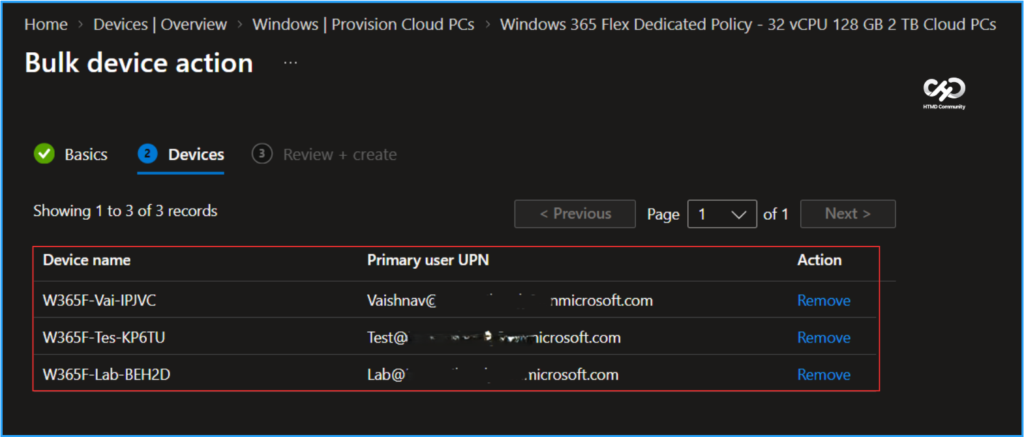Open Windows | Provision Cloud PCs breadcrumb
Image resolution: width=1024 pixels, height=437 pixels.
click(363, 25)
